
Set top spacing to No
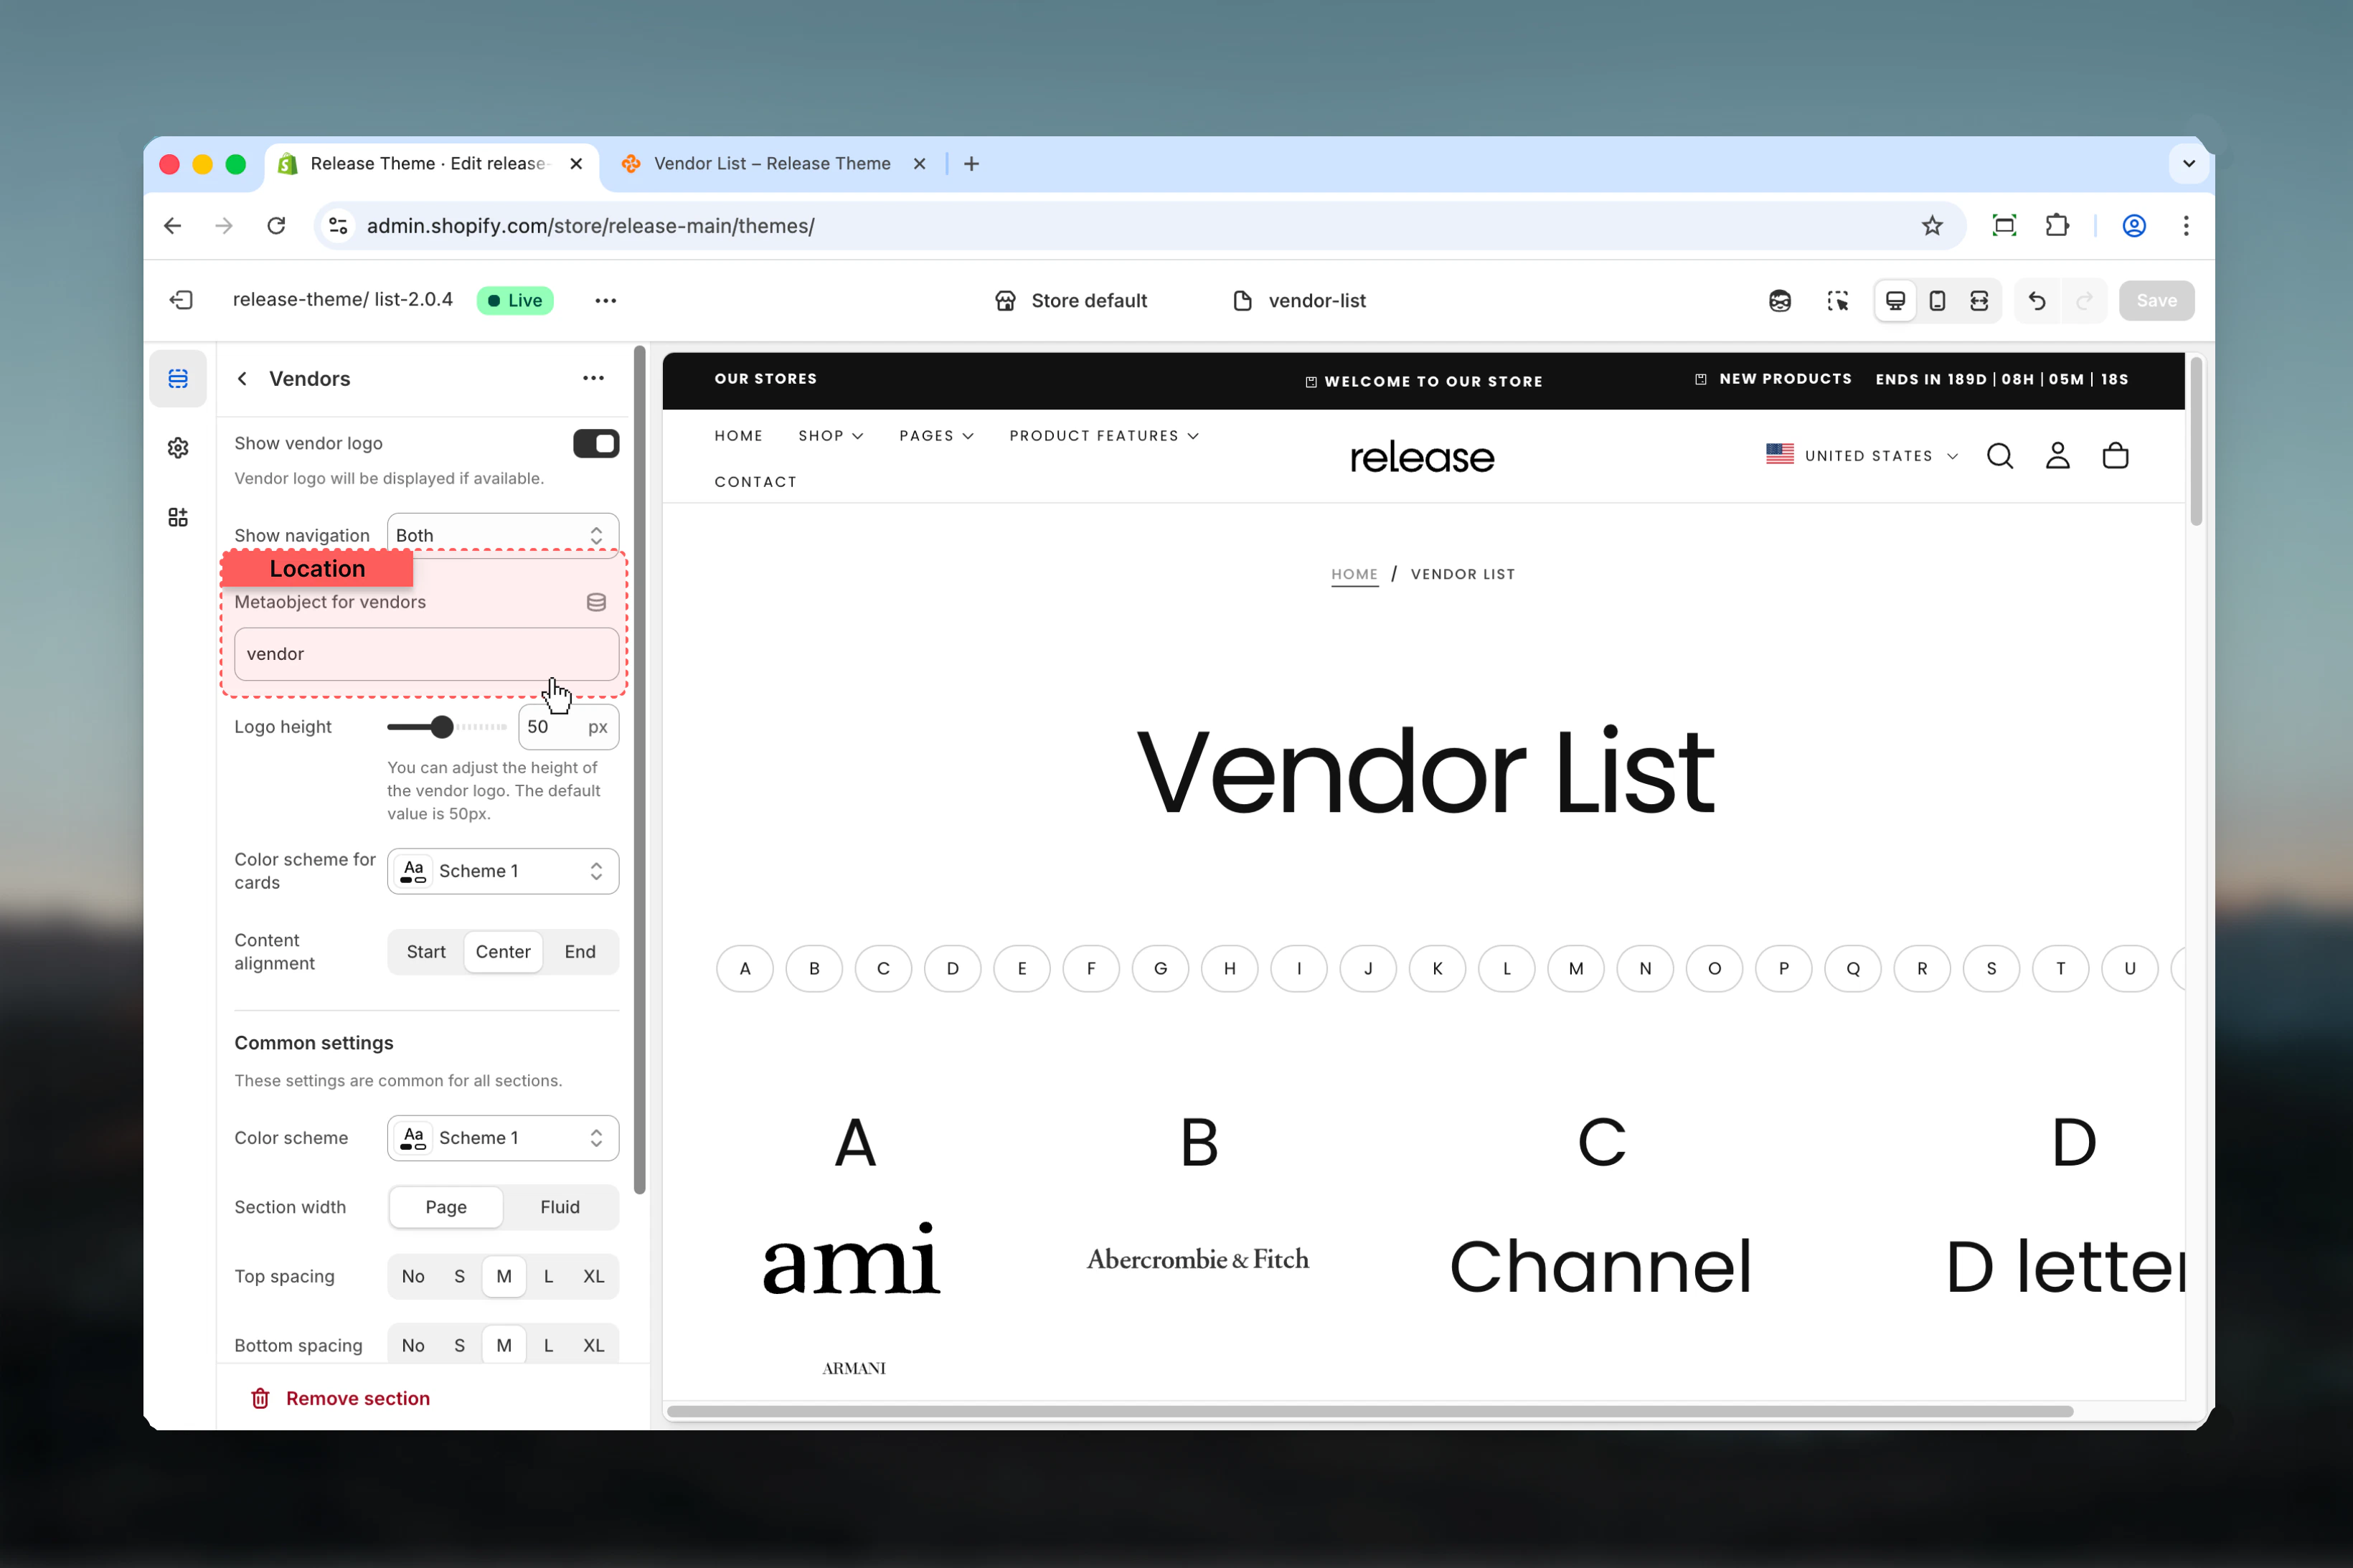click(x=413, y=1277)
